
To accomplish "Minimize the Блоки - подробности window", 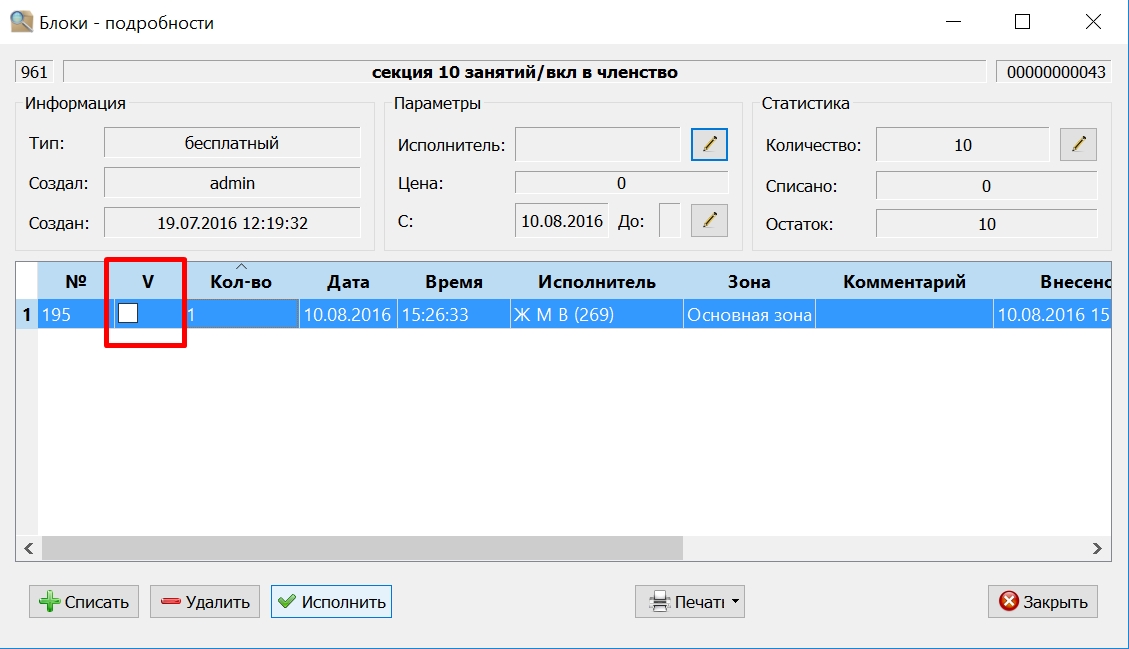I will [x=953, y=22].
